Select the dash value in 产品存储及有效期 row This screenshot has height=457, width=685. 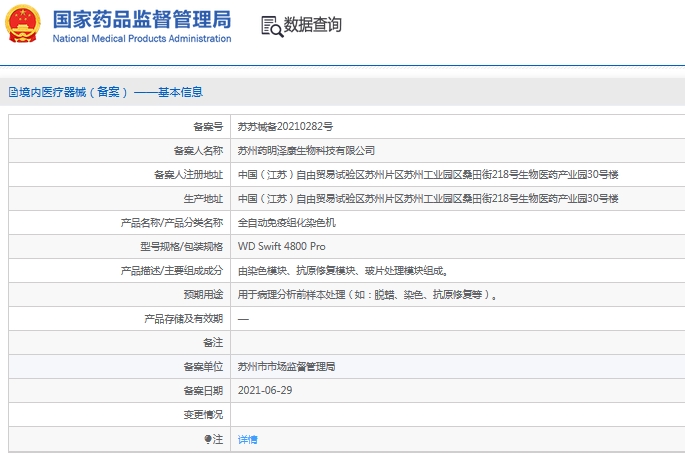[243, 319]
